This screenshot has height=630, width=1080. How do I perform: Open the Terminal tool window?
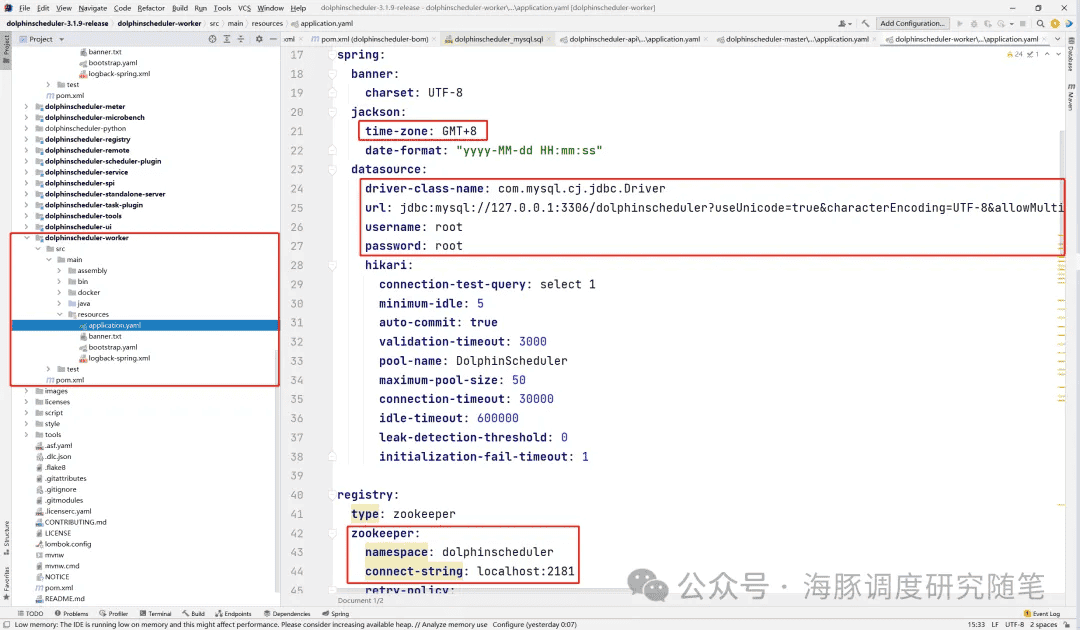point(155,614)
